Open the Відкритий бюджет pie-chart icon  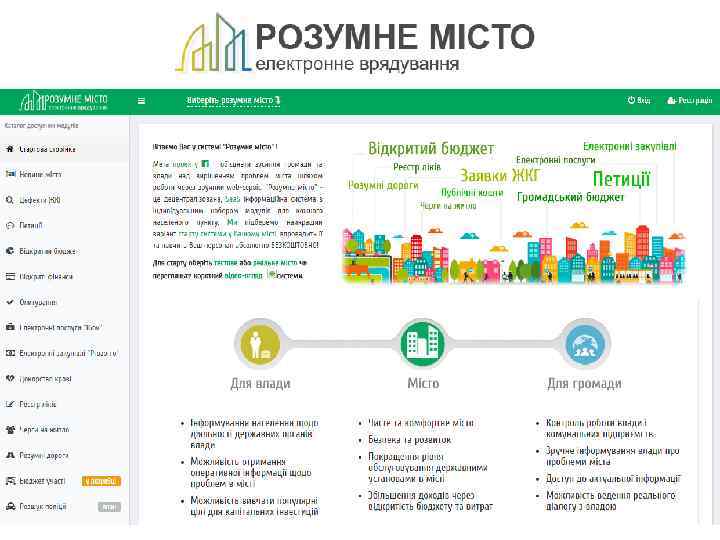(x=10, y=251)
